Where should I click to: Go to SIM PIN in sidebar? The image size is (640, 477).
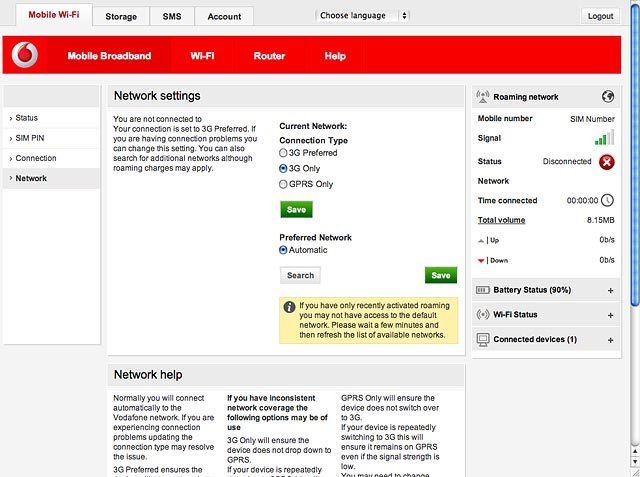51,138
